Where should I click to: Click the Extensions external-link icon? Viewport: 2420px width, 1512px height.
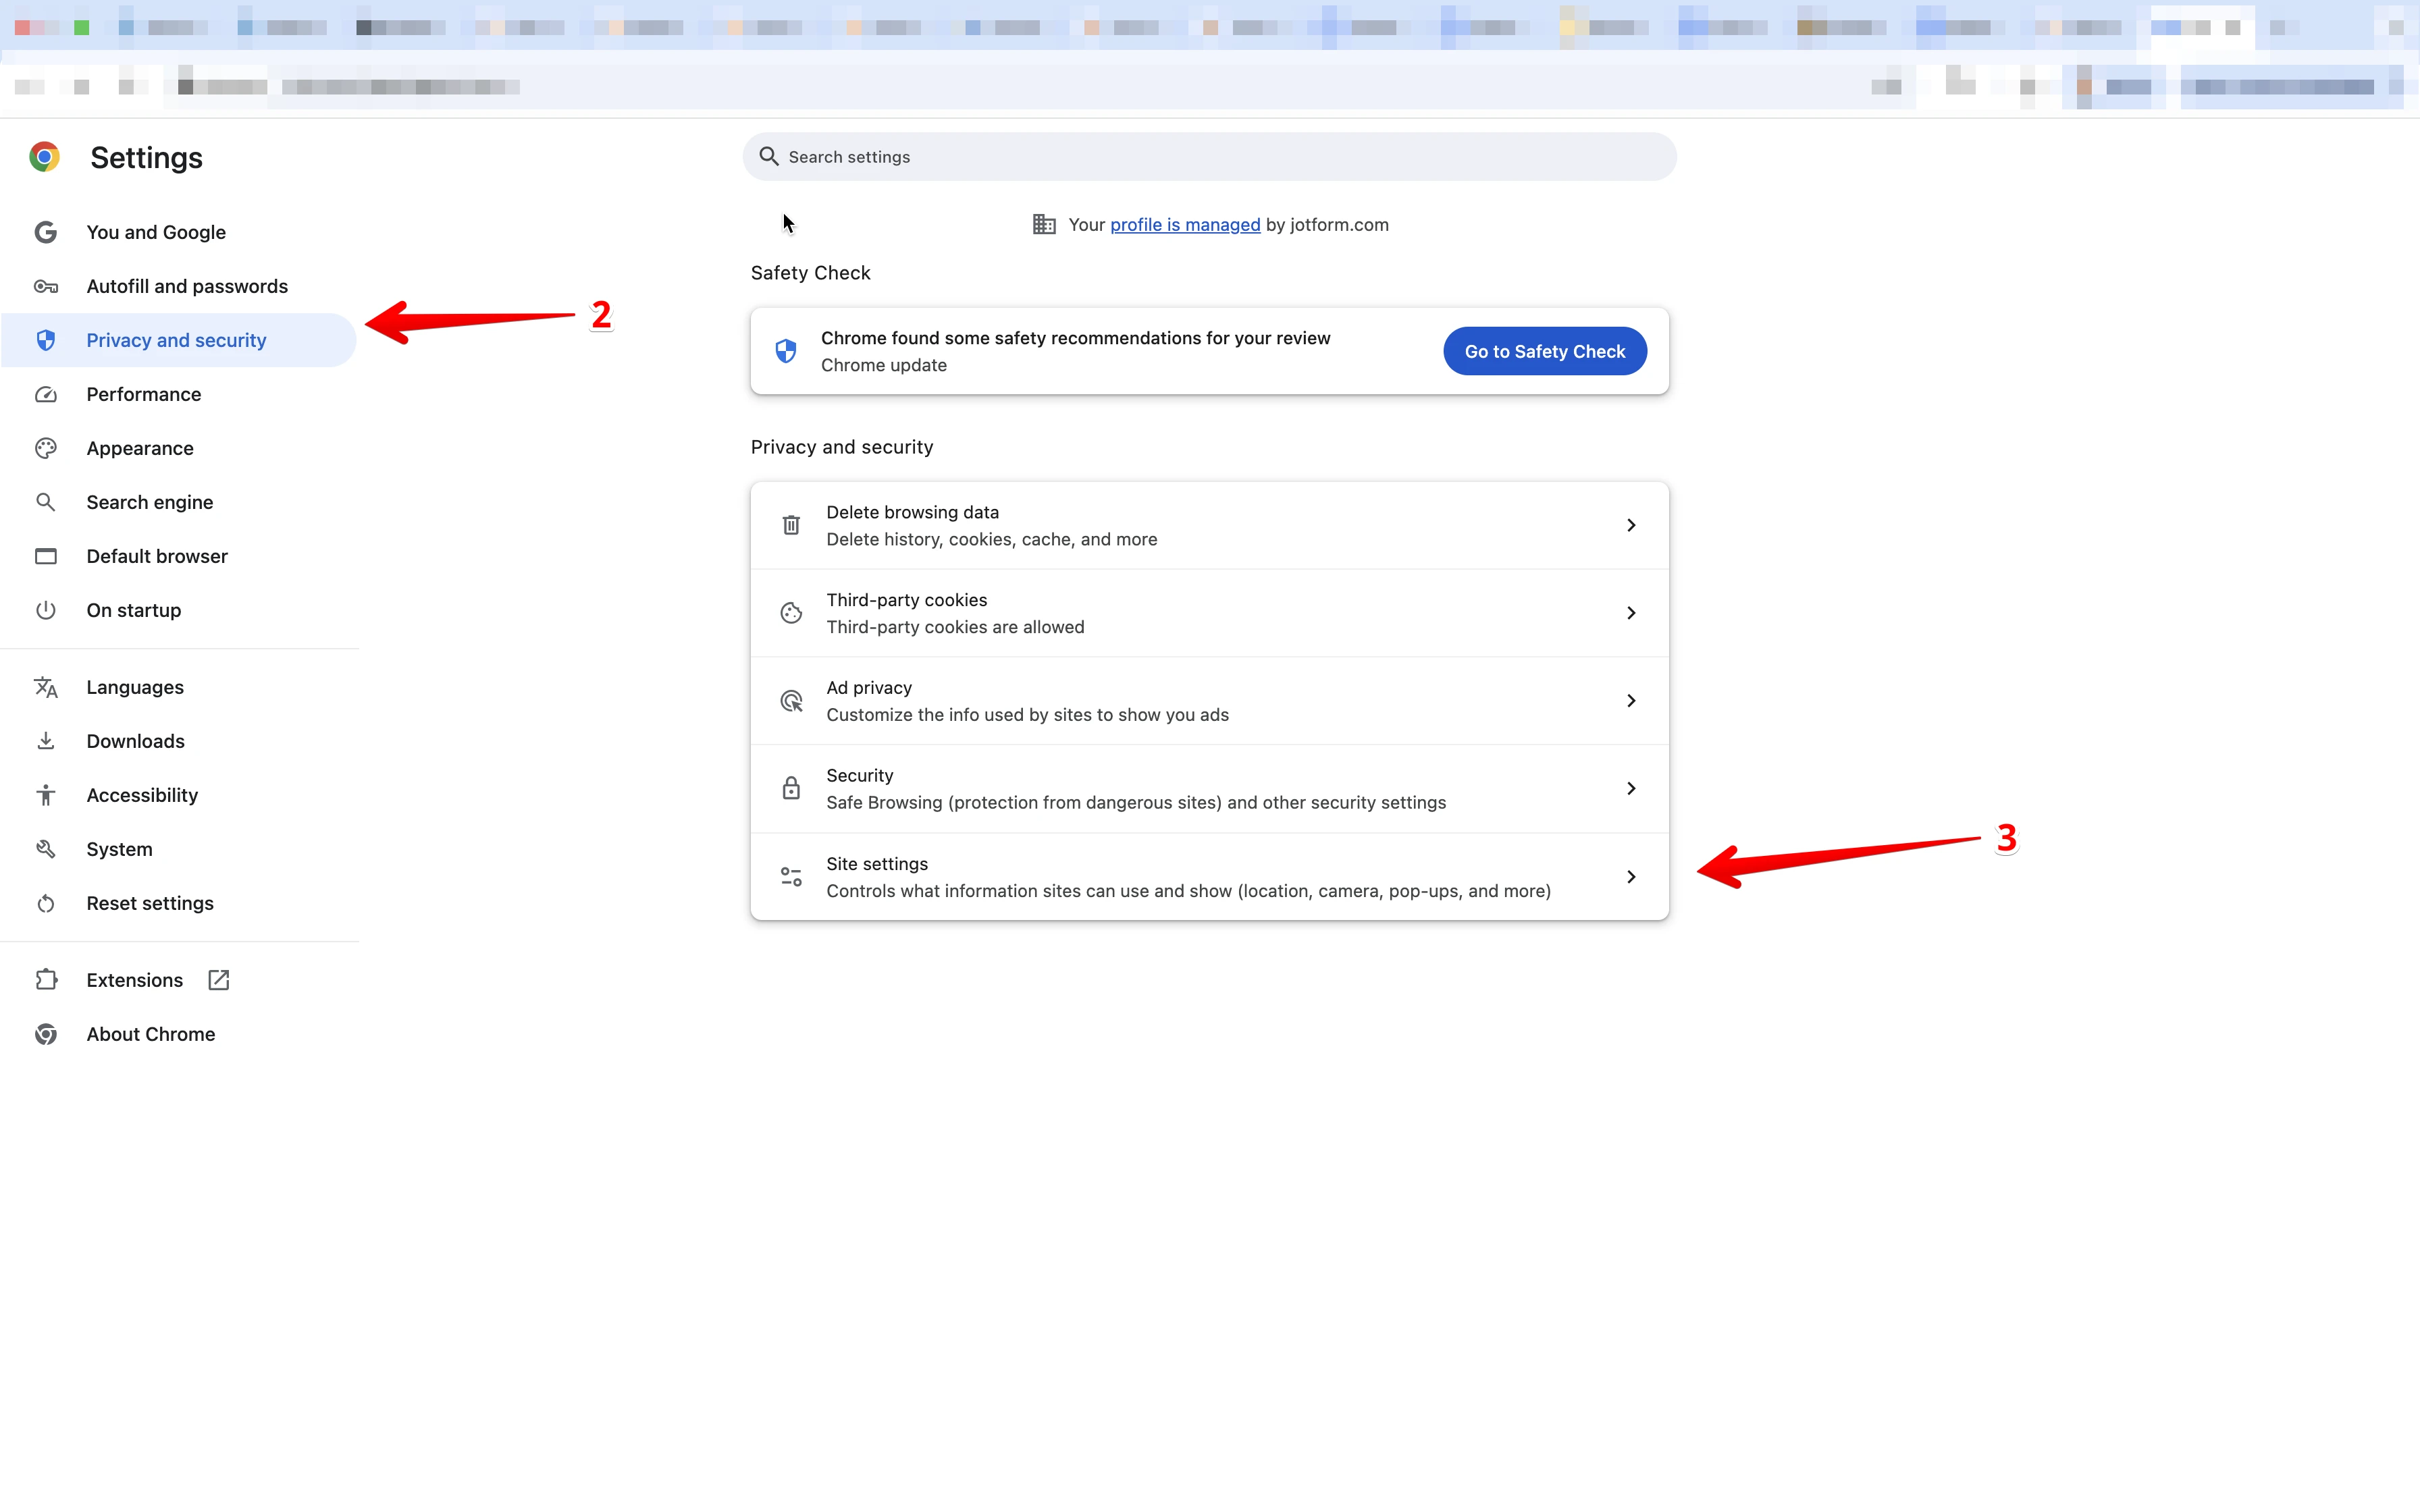click(x=219, y=980)
